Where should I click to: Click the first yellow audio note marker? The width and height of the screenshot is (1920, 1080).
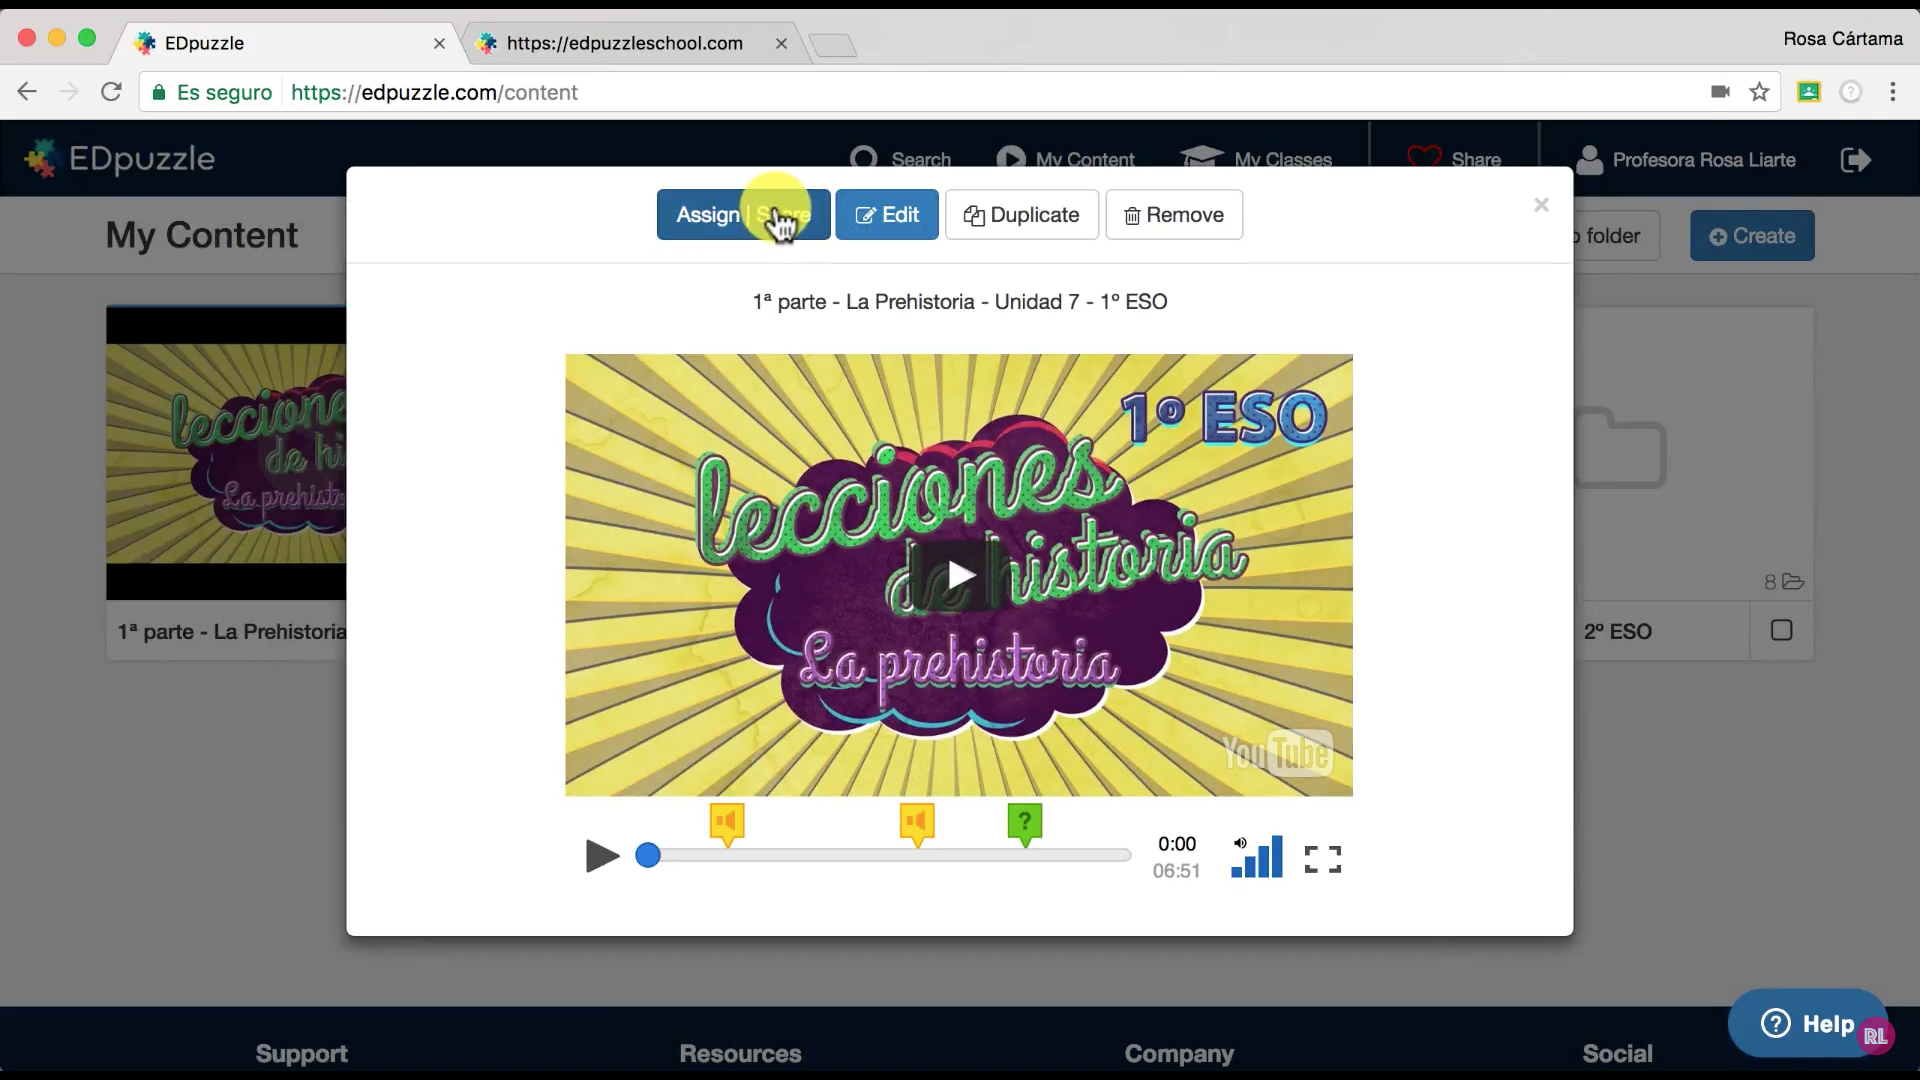[x=727, y=823]
